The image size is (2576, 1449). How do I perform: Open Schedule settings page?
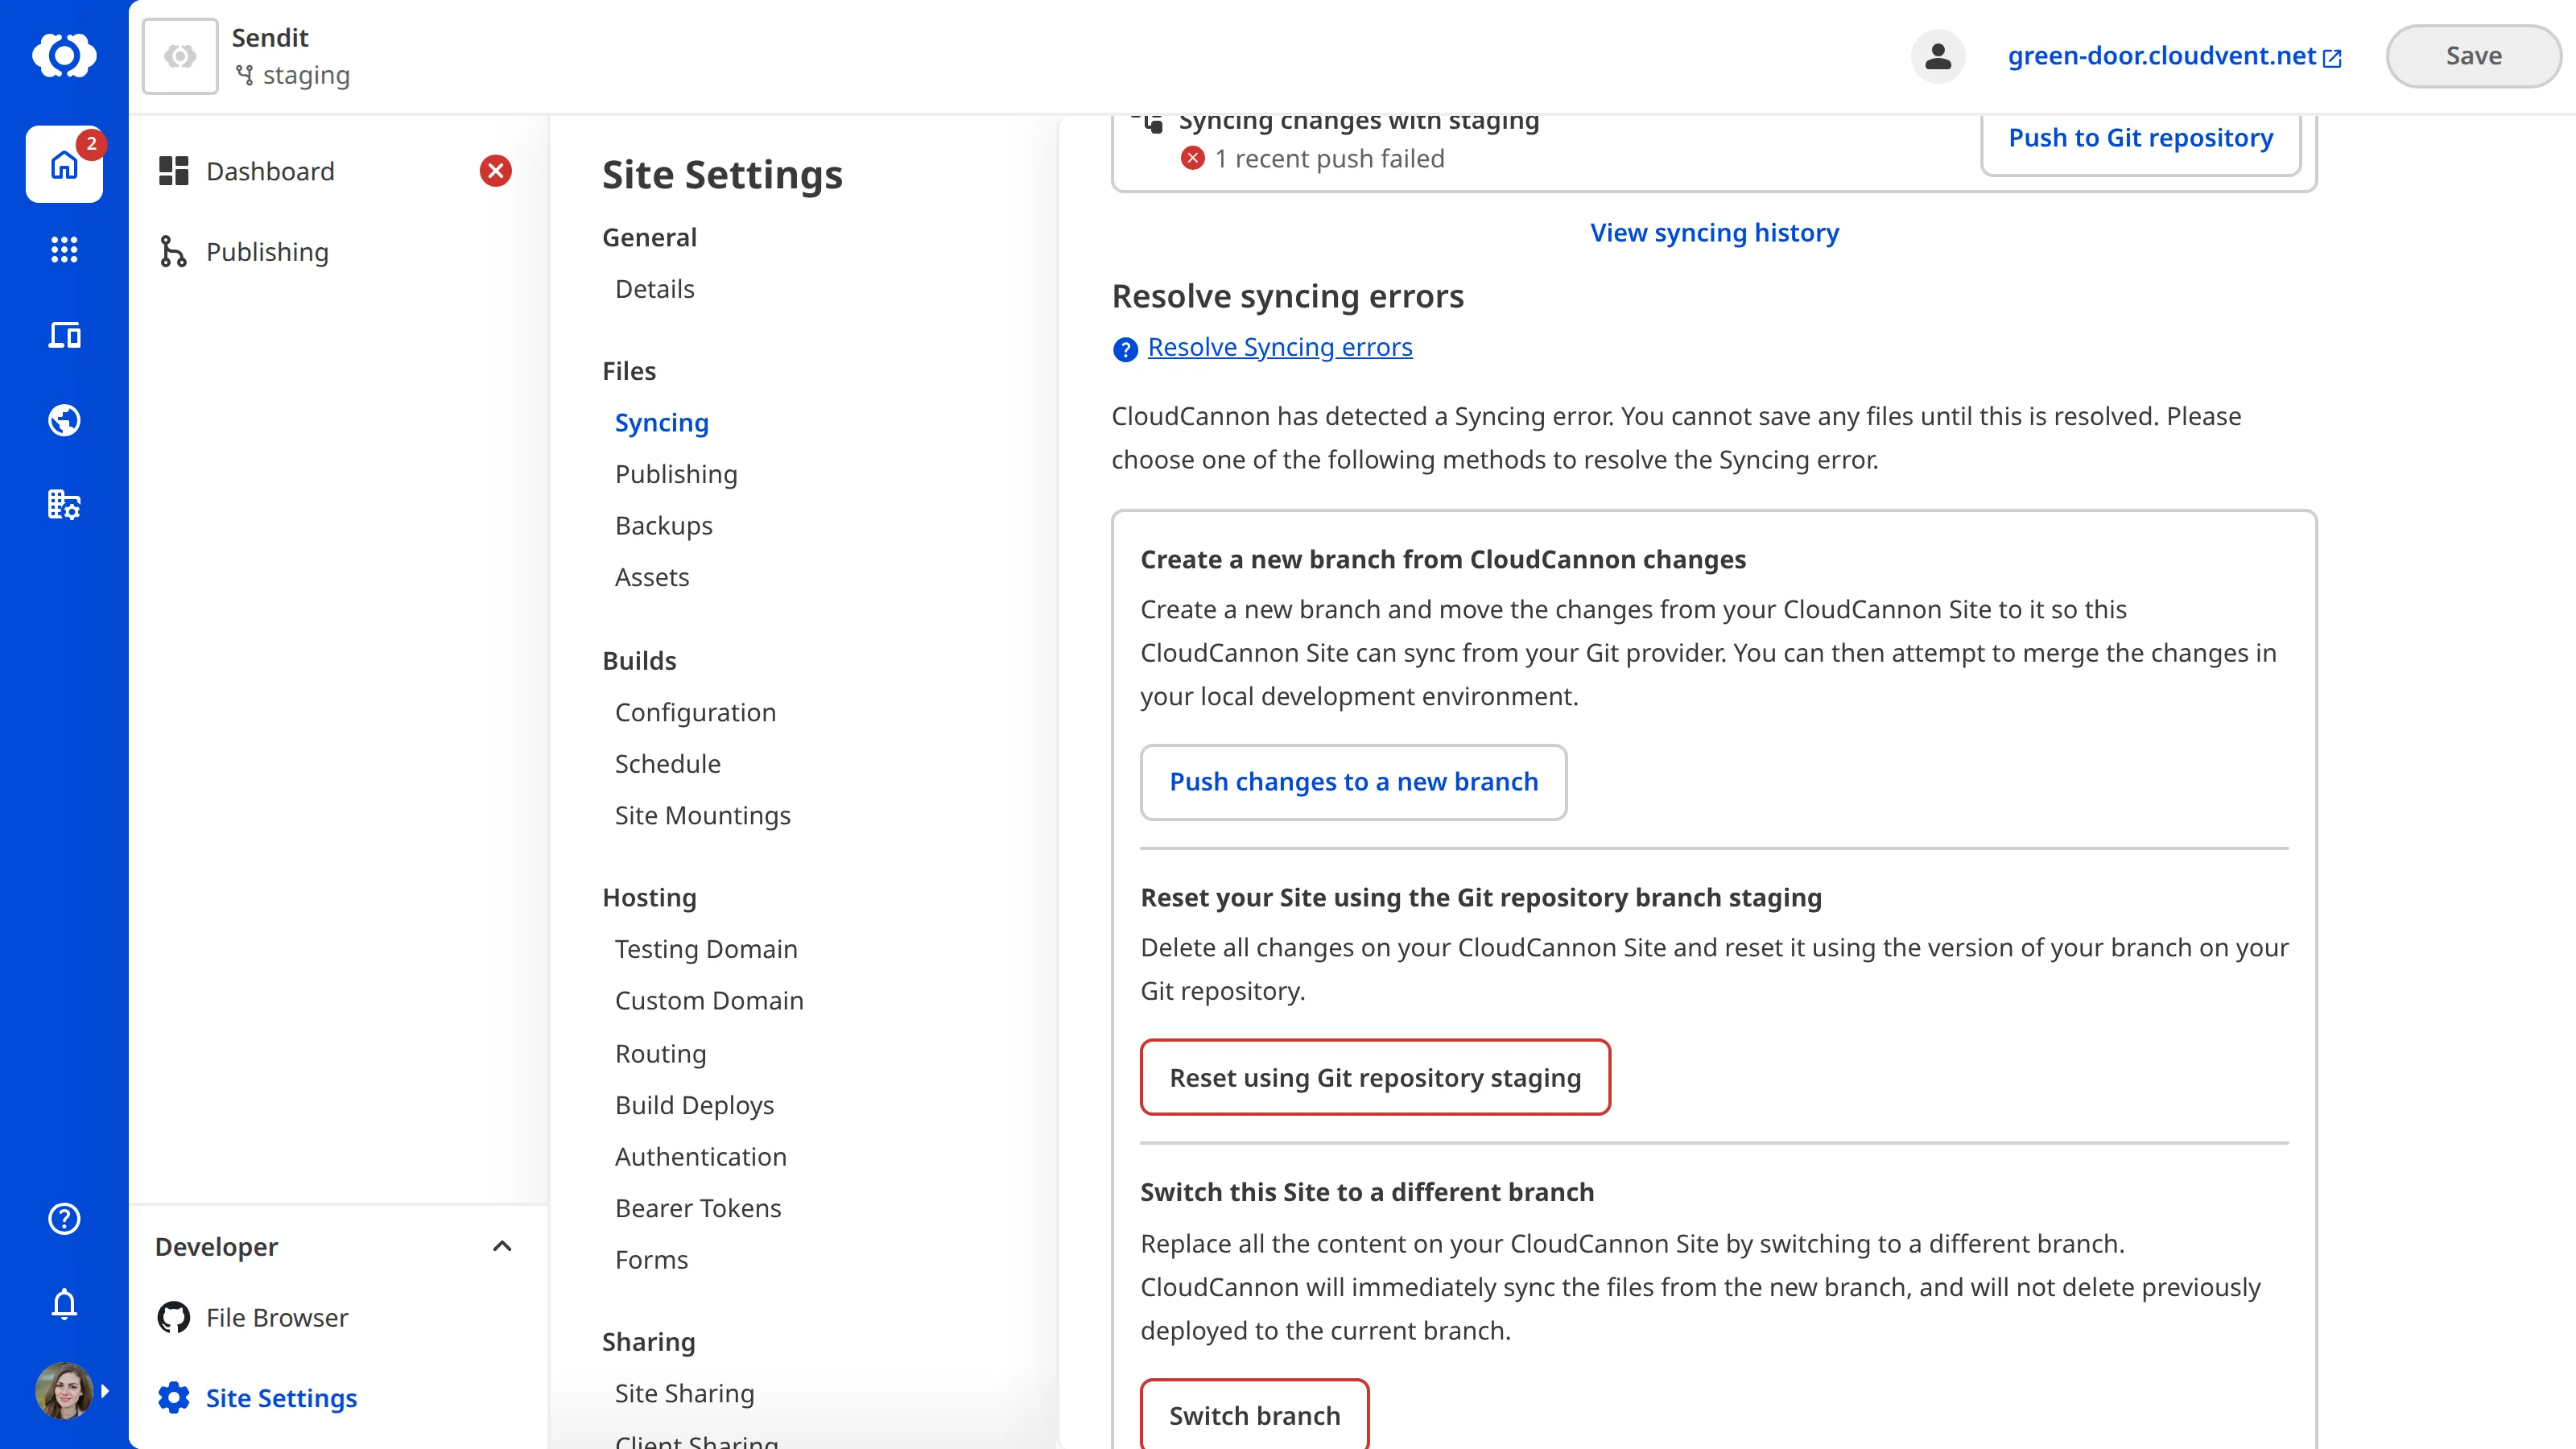click(x=667, y=764)
